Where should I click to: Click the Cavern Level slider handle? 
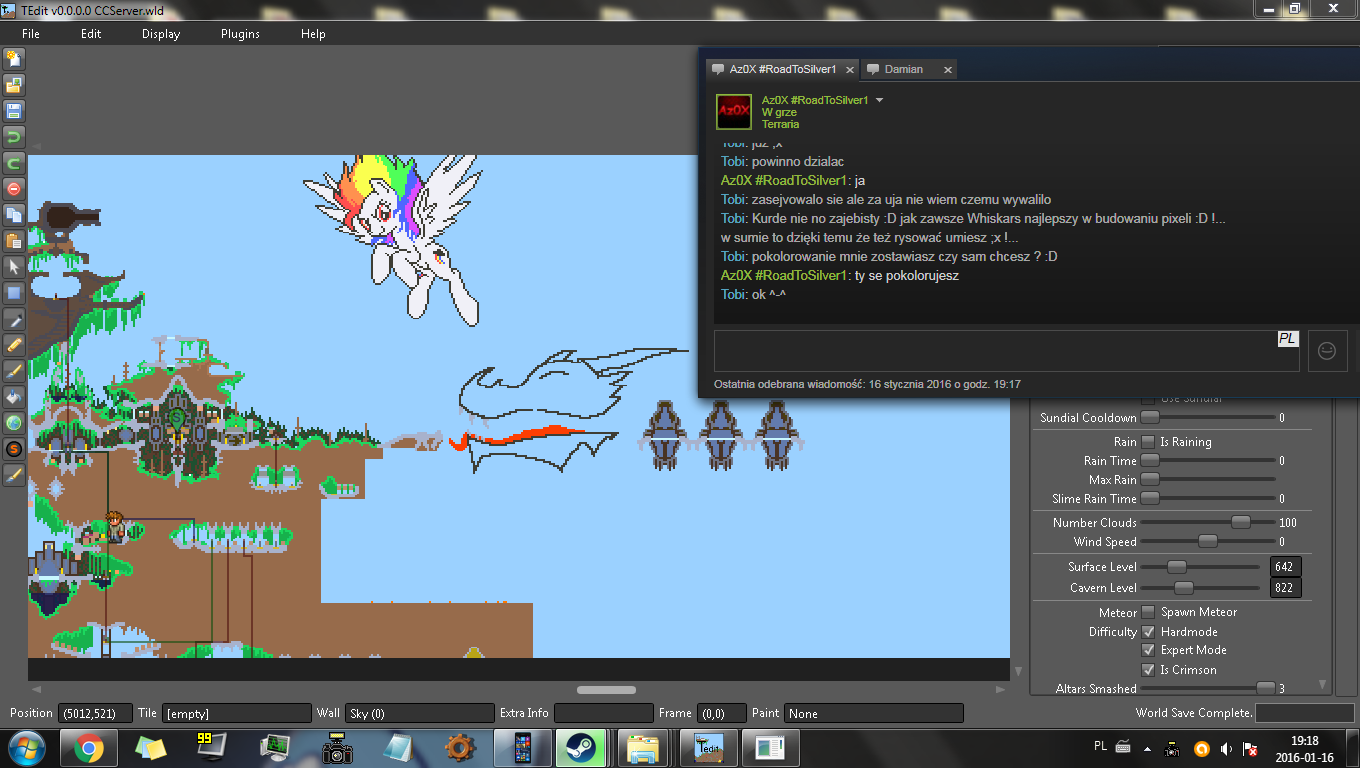tap(1184, 588)
